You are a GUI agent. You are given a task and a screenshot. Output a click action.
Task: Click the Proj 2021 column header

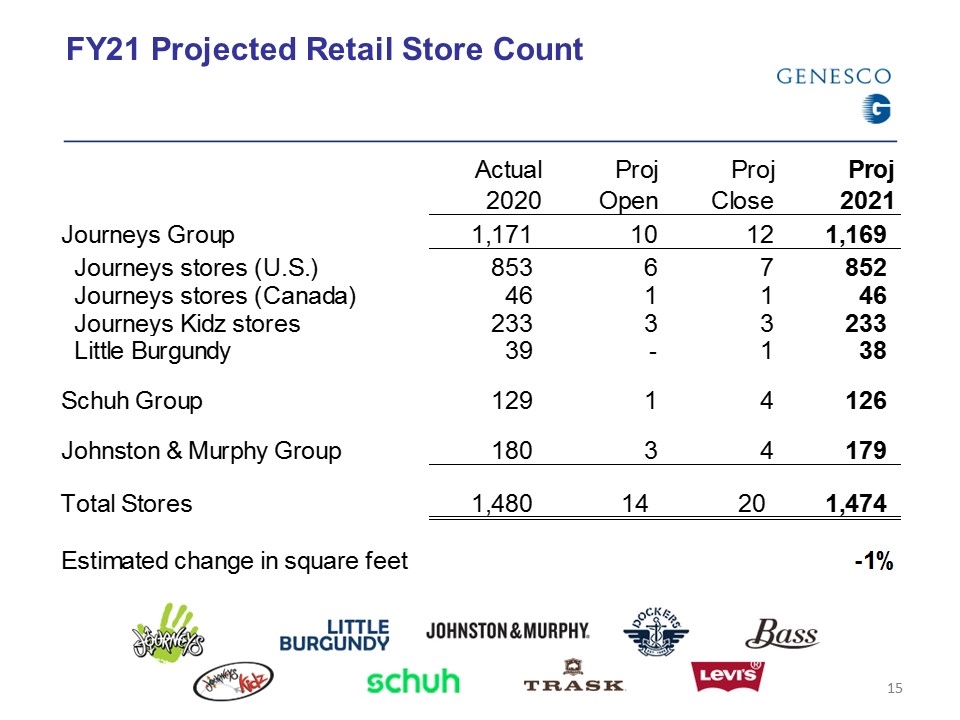[x=868, y=185]
